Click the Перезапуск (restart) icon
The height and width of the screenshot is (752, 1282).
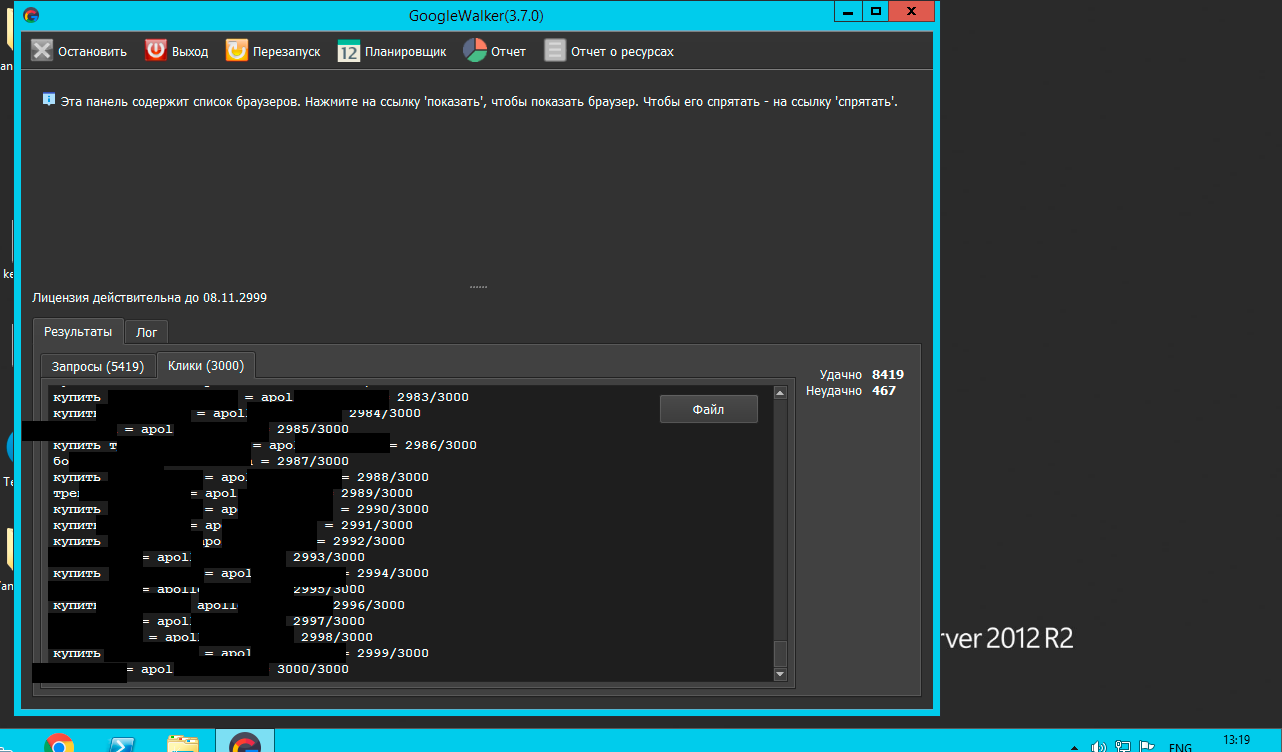pos(237,50)
